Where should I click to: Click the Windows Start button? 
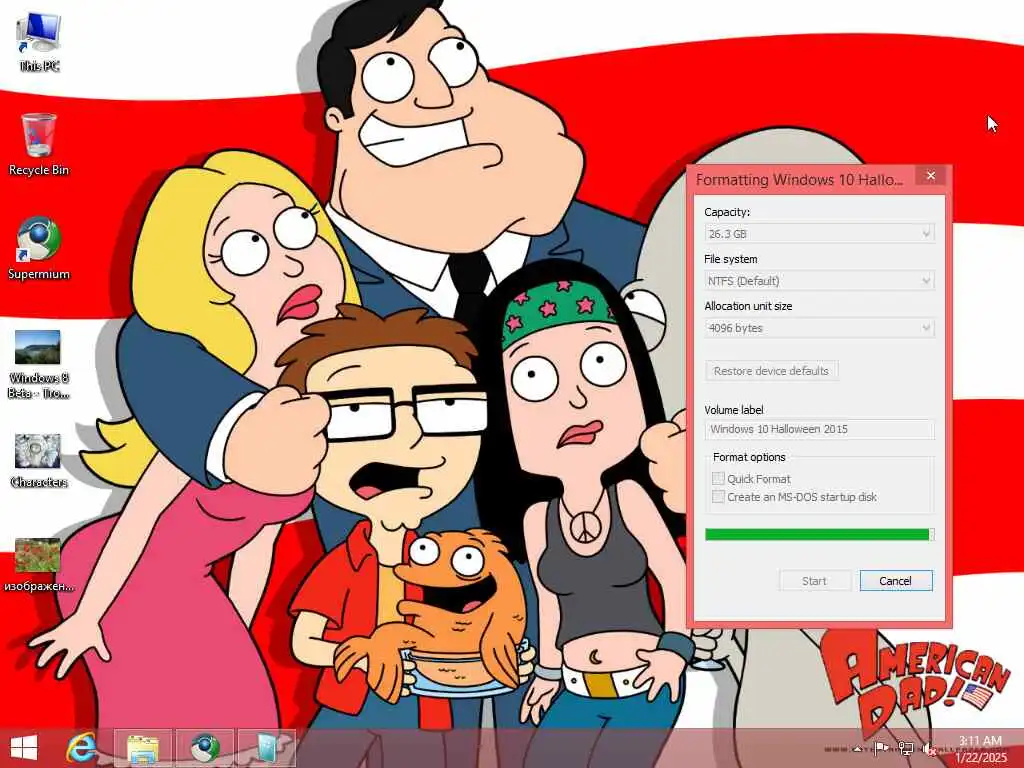[24, 748]
